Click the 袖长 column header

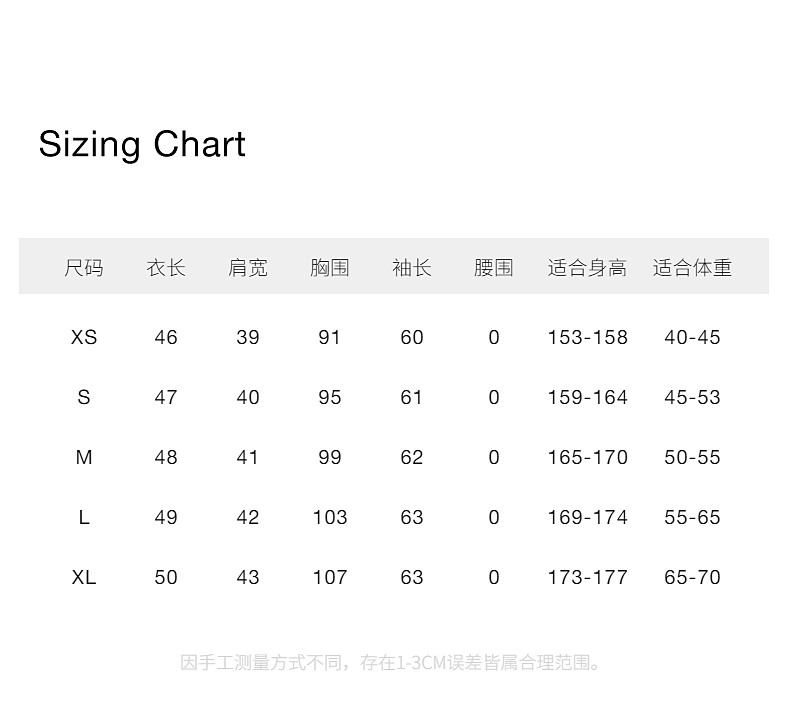(x=412, y=267)
